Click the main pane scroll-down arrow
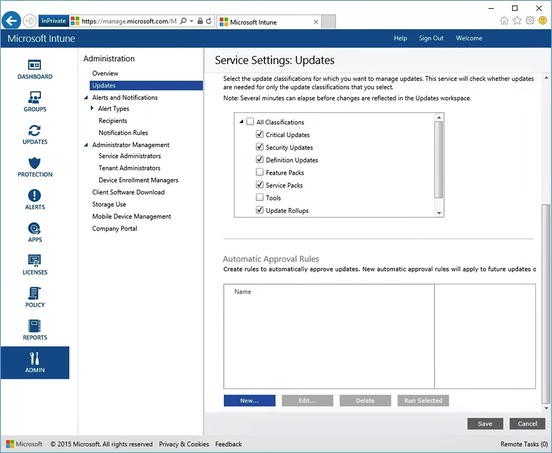 tap(546, 408)
